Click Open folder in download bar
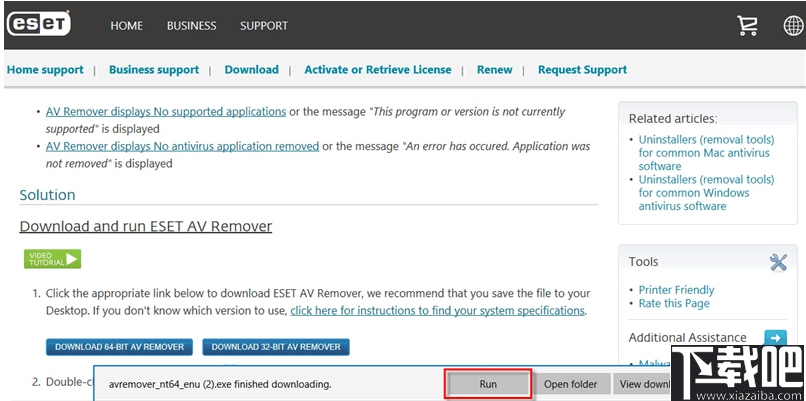Viewport: 806px width, 401px height. [x=571, y=384]
